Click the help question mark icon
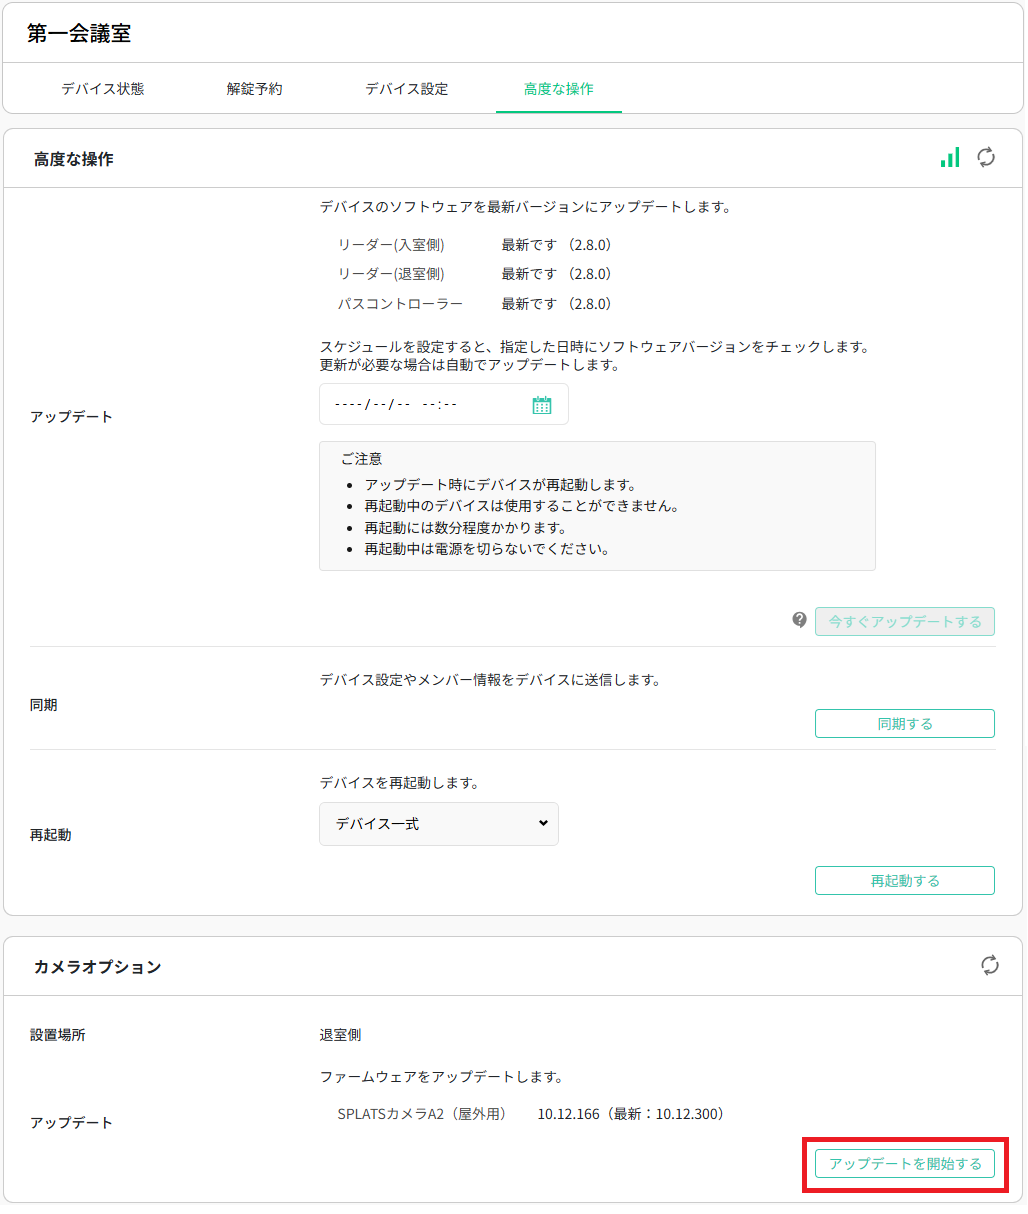This screenshot has width=1028, height=1214. tap(799, 620)
